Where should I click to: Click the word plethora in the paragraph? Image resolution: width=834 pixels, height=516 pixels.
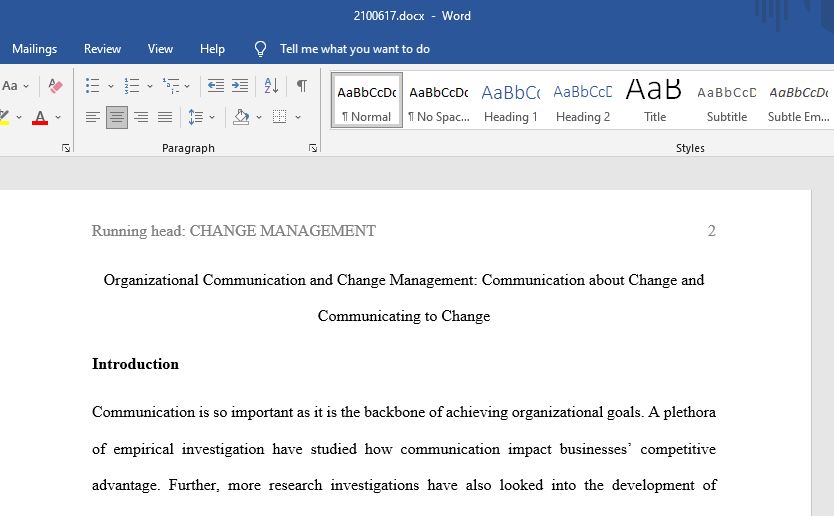click(x=689, y=412)
